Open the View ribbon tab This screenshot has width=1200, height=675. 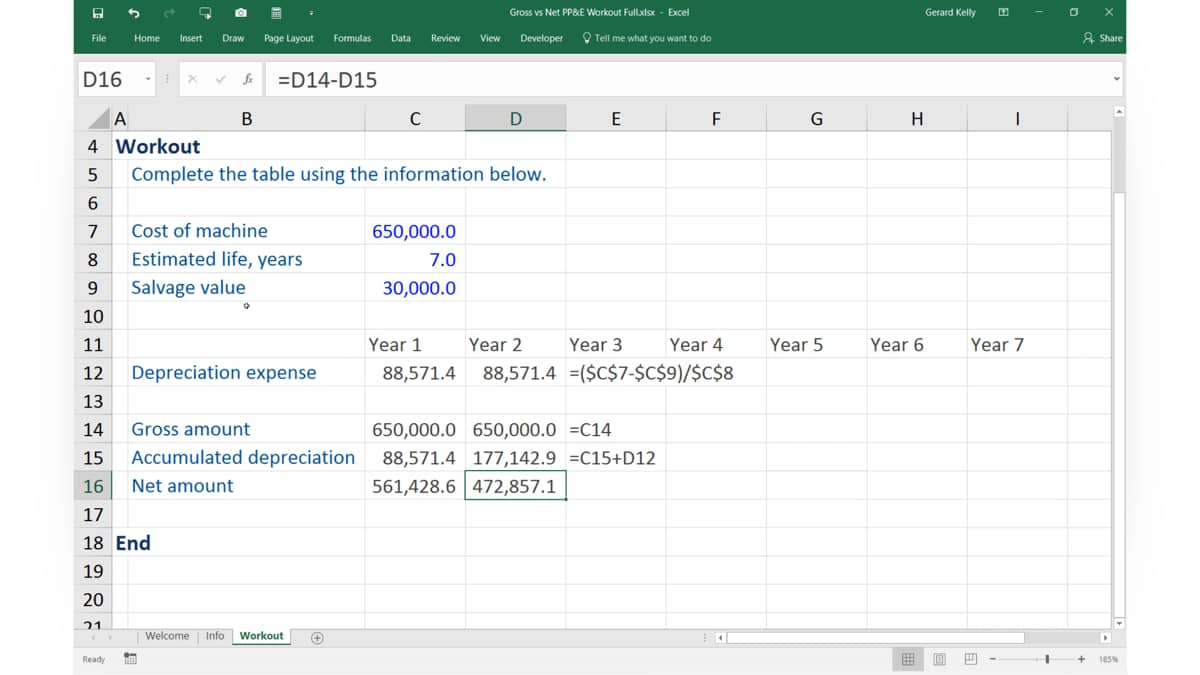click(490, 38)
